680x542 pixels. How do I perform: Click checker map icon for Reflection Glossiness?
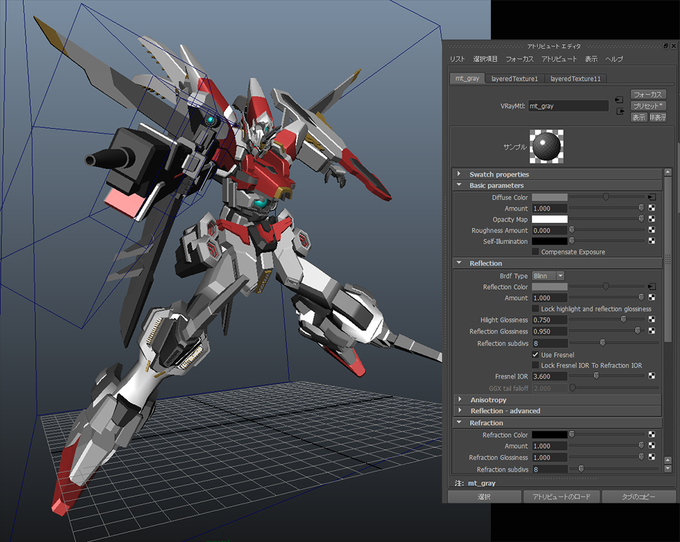coord(651,331)
